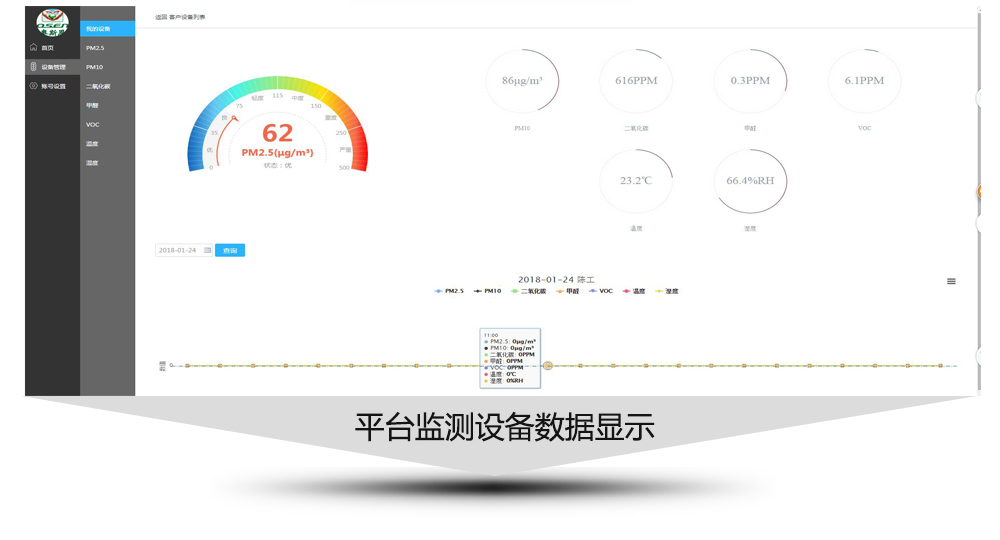Open 甲醛 in the left submenu
The image size is (1000, 540).
pyautogui.click(x=93, y=105)
